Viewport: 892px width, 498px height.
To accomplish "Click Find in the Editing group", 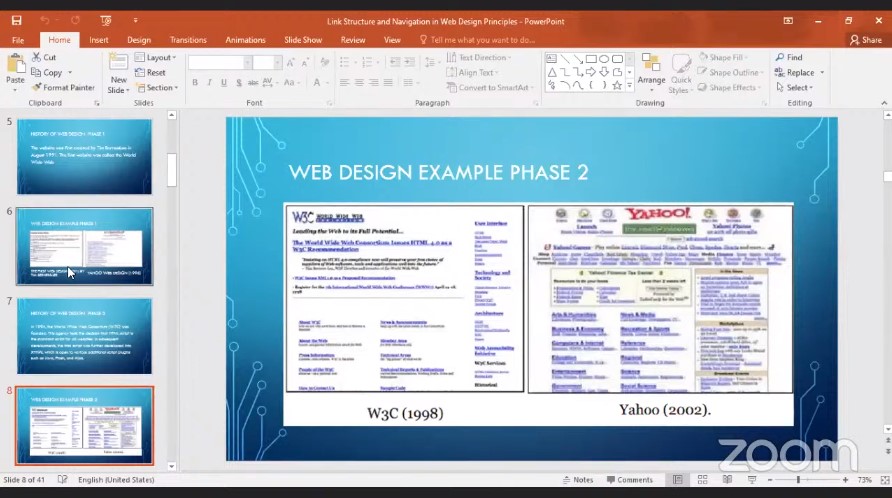I will click(789, 57).
